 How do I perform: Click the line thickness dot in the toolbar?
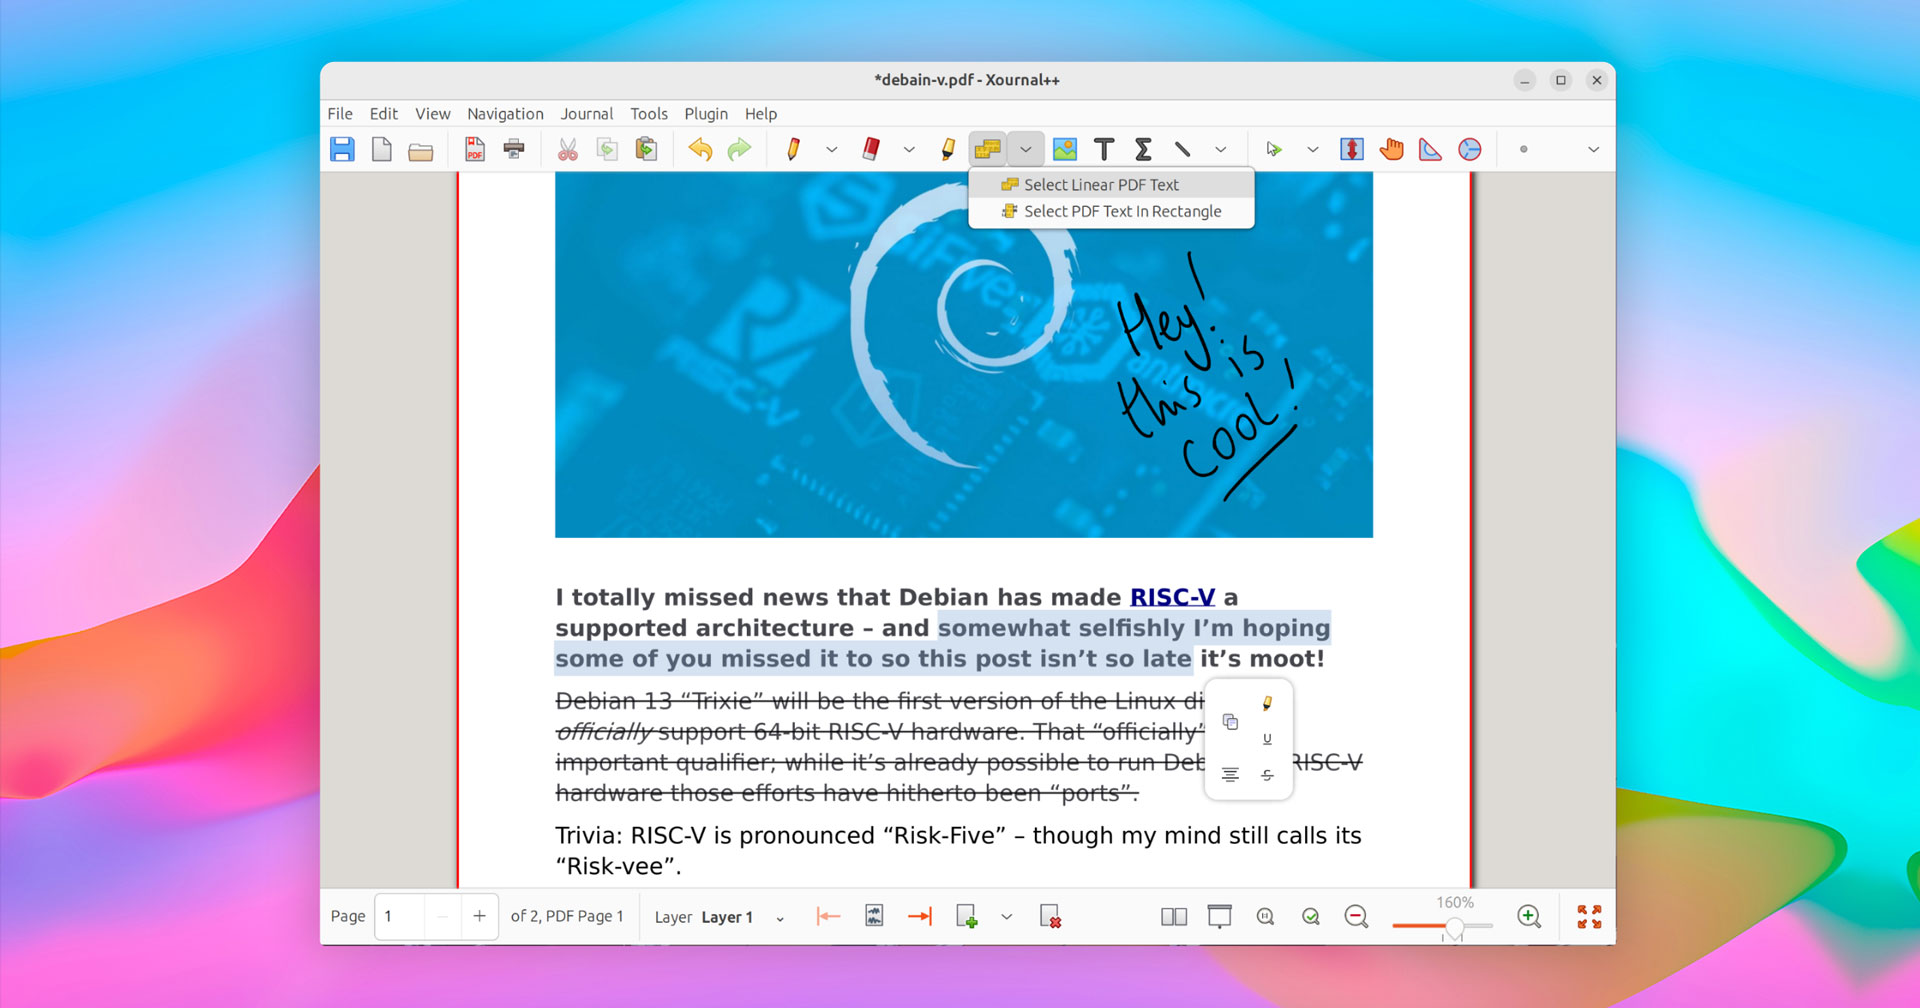click(1523, 150)
